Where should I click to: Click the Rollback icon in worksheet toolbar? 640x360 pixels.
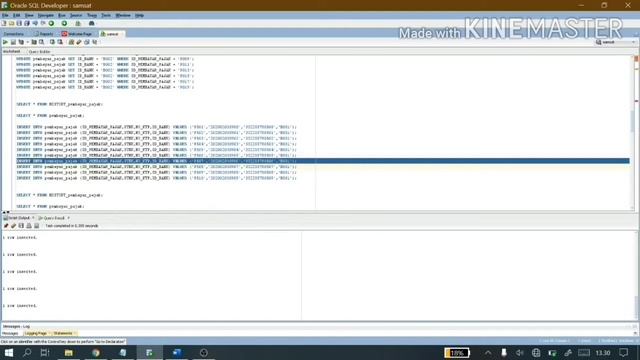[x=60, y=42]
